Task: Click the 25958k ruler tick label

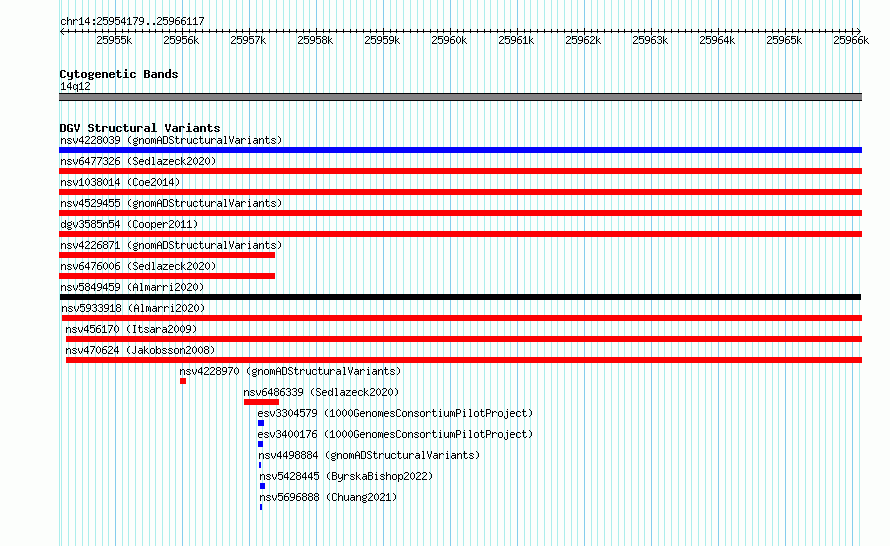Action: pyautogui.click(x=315, y=40)
